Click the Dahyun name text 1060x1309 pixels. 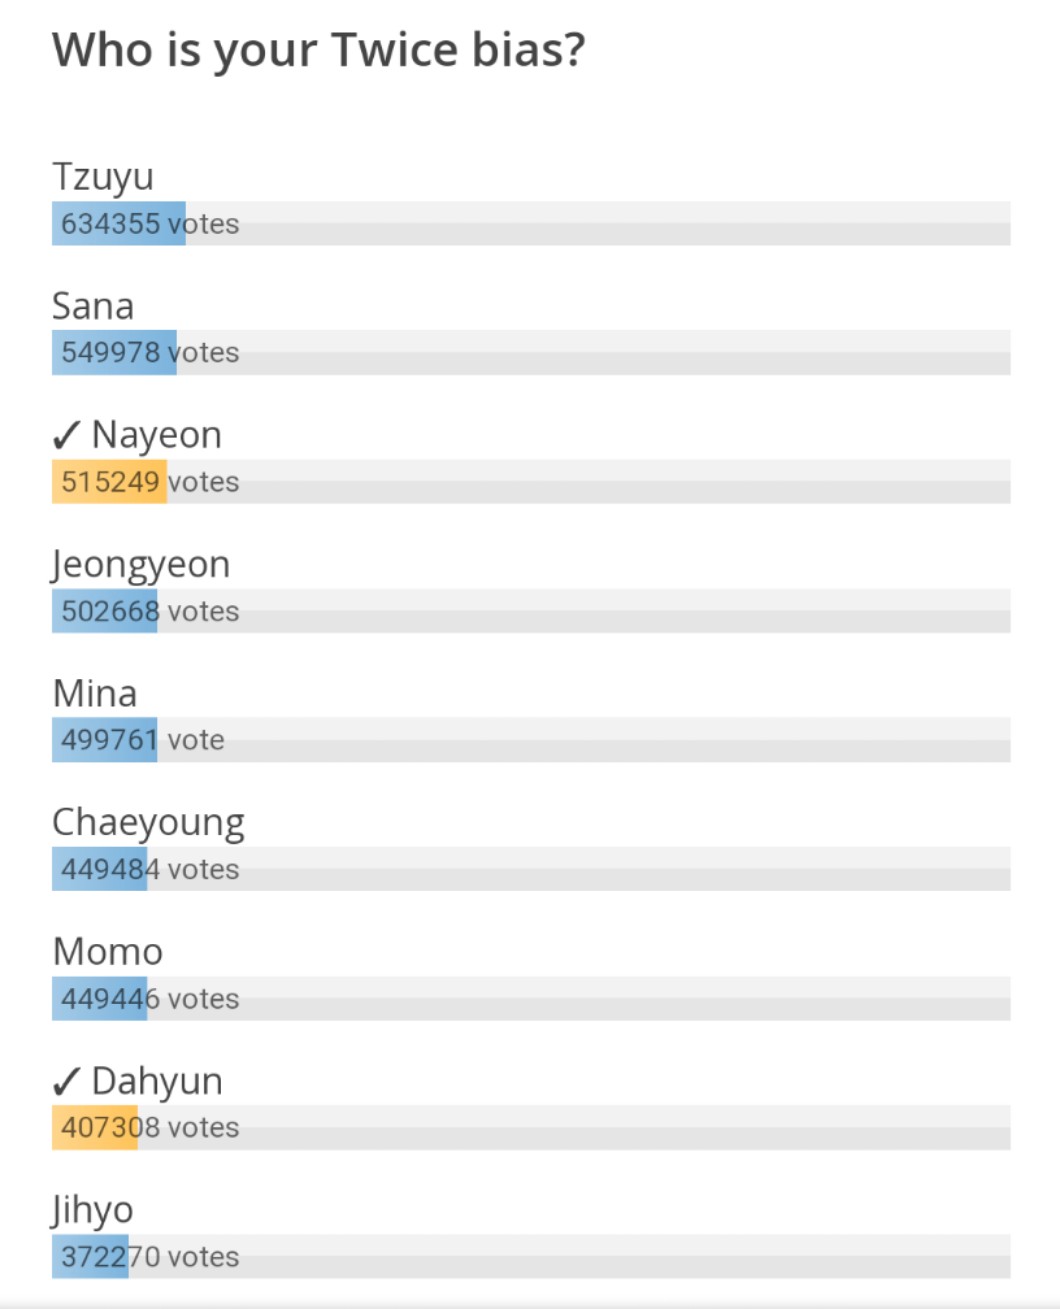click(x=157, y=1081)
